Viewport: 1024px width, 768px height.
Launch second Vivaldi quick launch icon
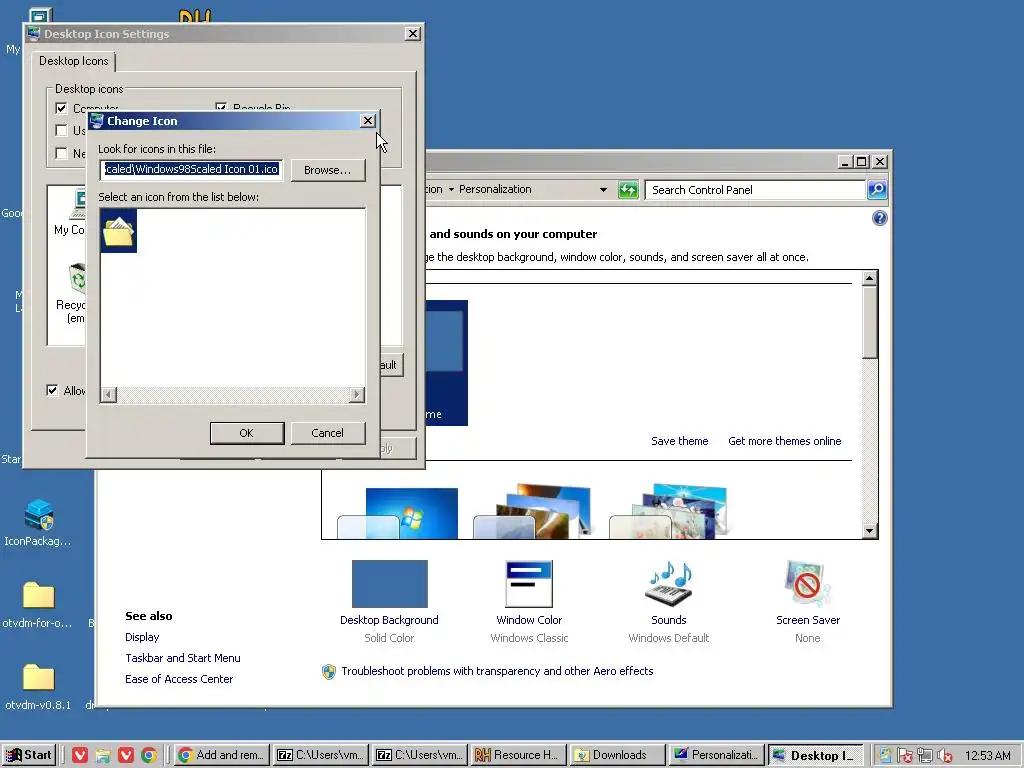coord(125,755)
